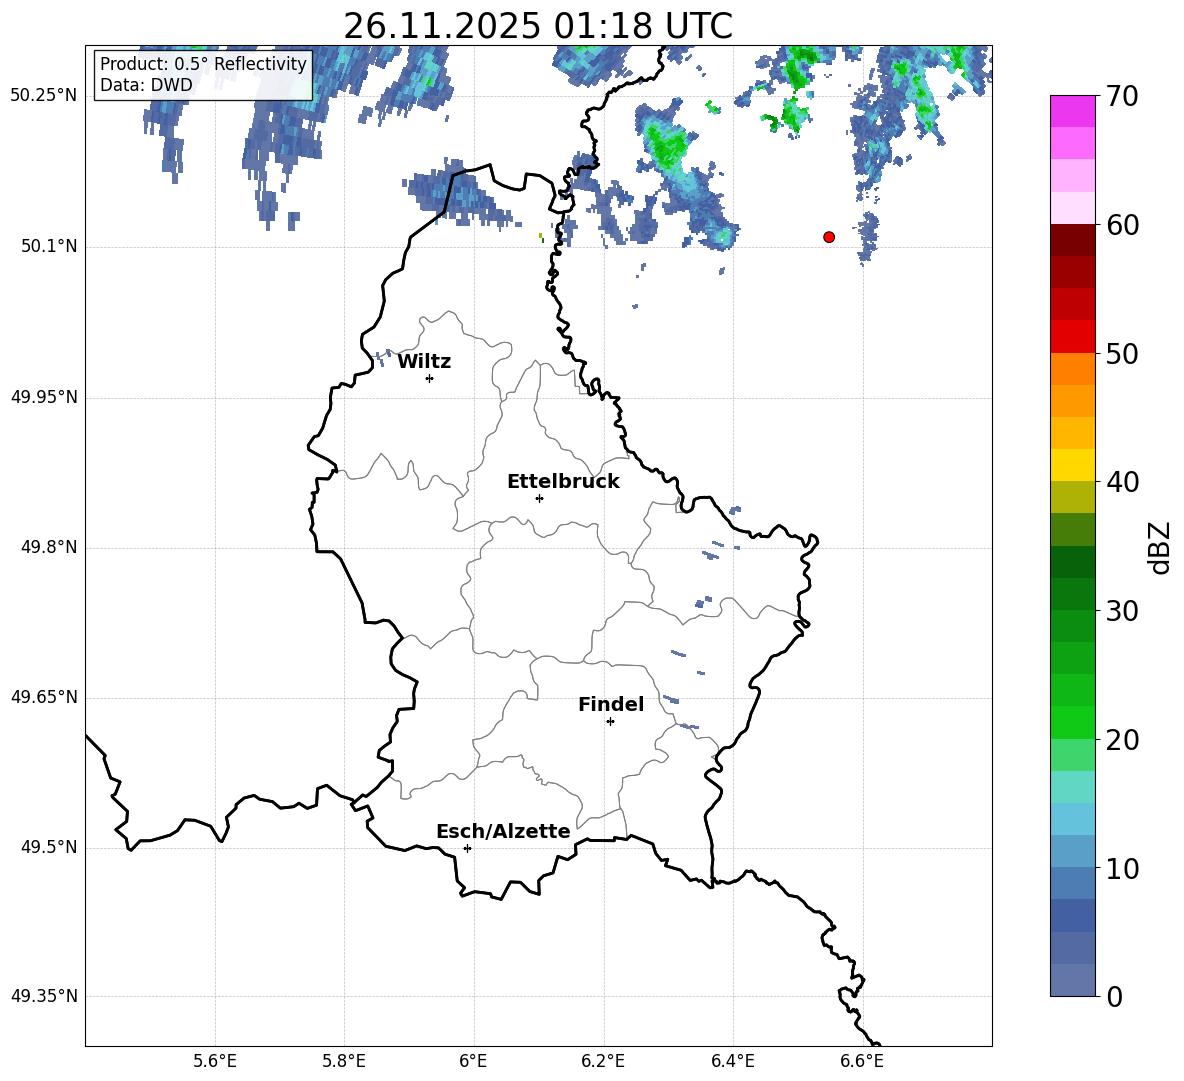This screenshot has height=1081, width=1184.
Task: Click the dark maroon colorbar segment just below 60
Action: tap(1073, 240)
